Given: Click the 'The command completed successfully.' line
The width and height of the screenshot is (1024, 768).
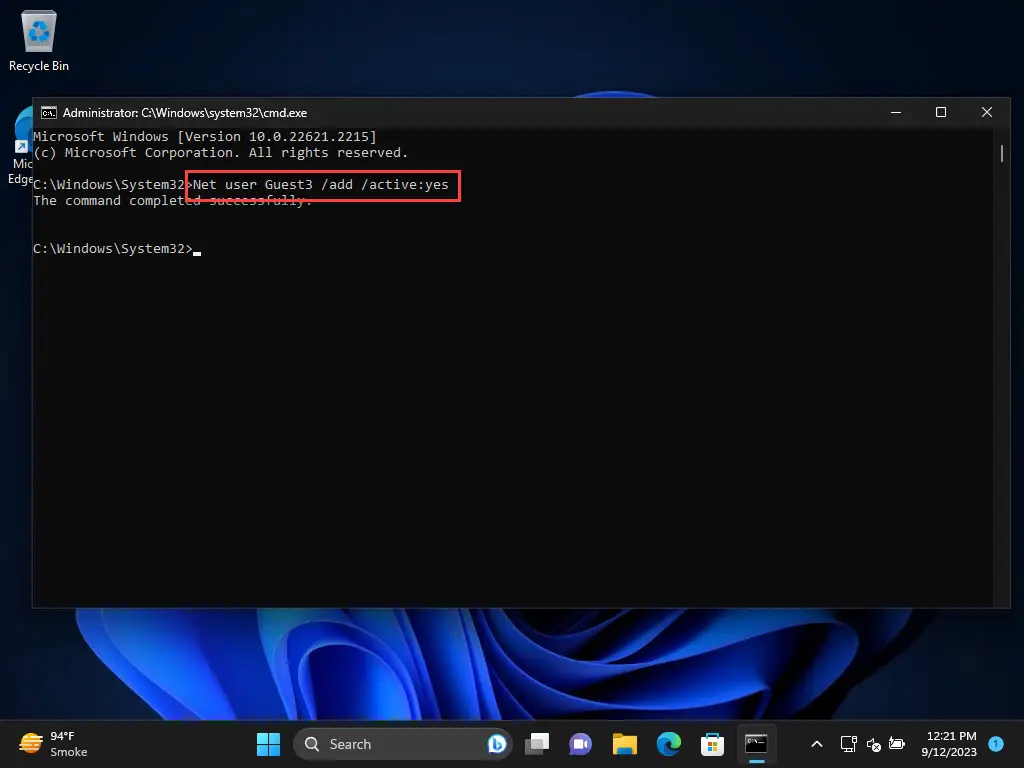Looking at the screenshot, I should pos(173,200).
